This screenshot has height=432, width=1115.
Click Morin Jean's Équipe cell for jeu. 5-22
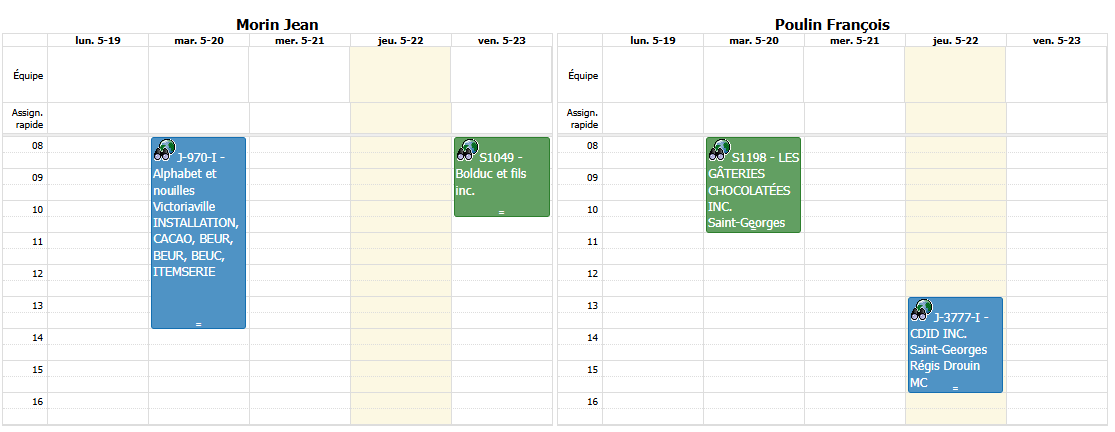pyautogui.click(x=400, y=75)
